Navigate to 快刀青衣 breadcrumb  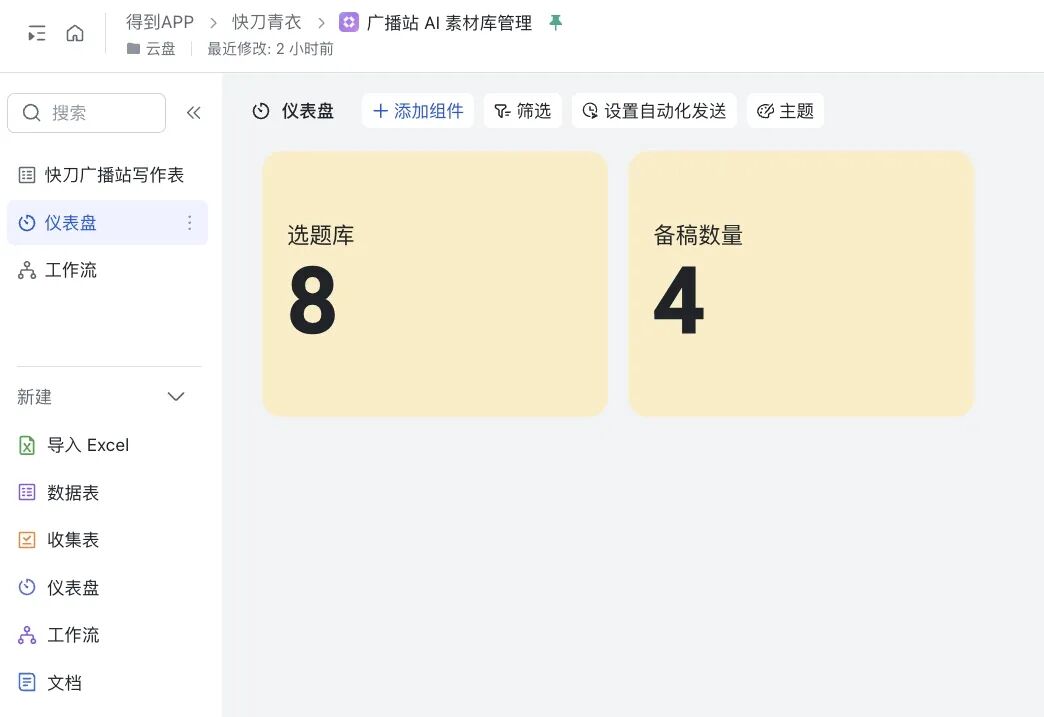[x=266, y=22]
